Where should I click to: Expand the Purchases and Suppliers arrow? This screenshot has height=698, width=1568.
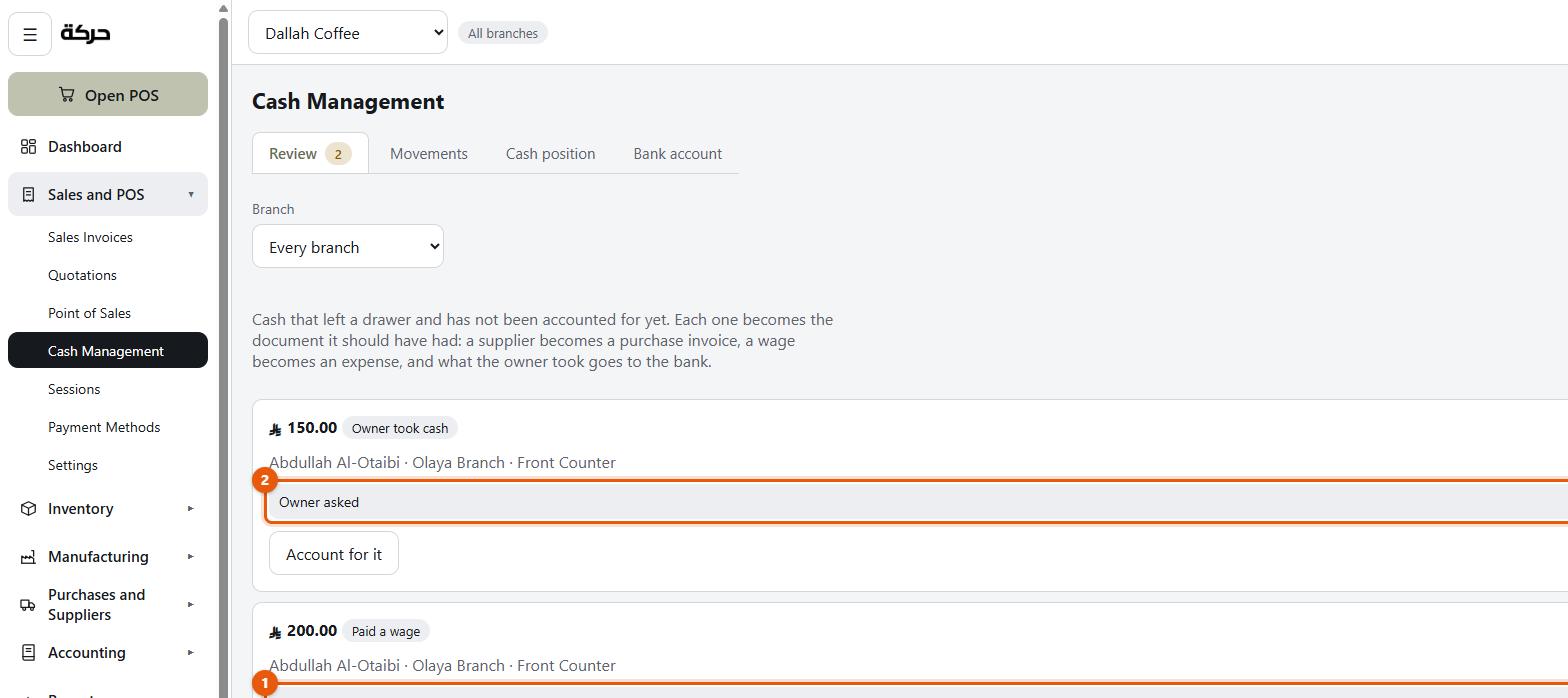(x=191, y=604)
